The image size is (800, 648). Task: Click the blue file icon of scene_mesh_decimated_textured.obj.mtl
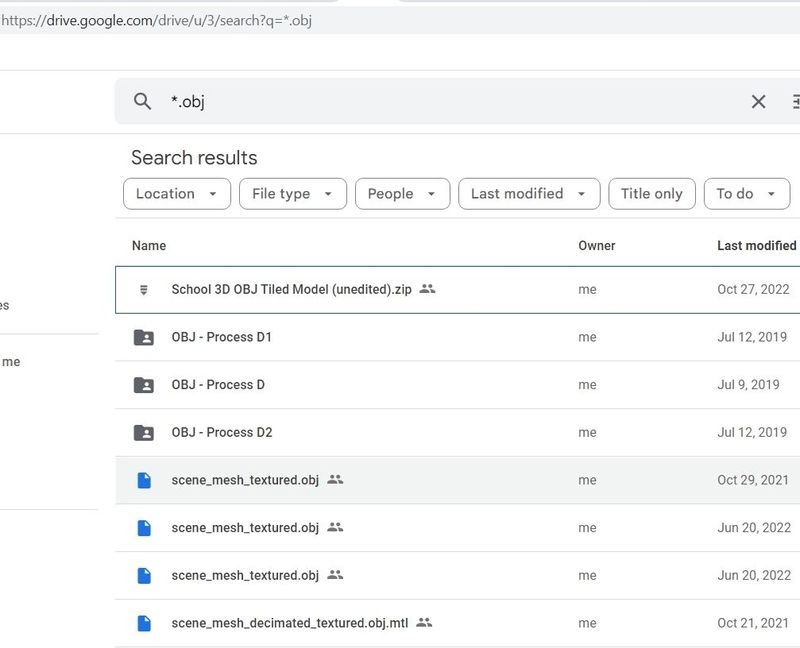click(144, 623)
